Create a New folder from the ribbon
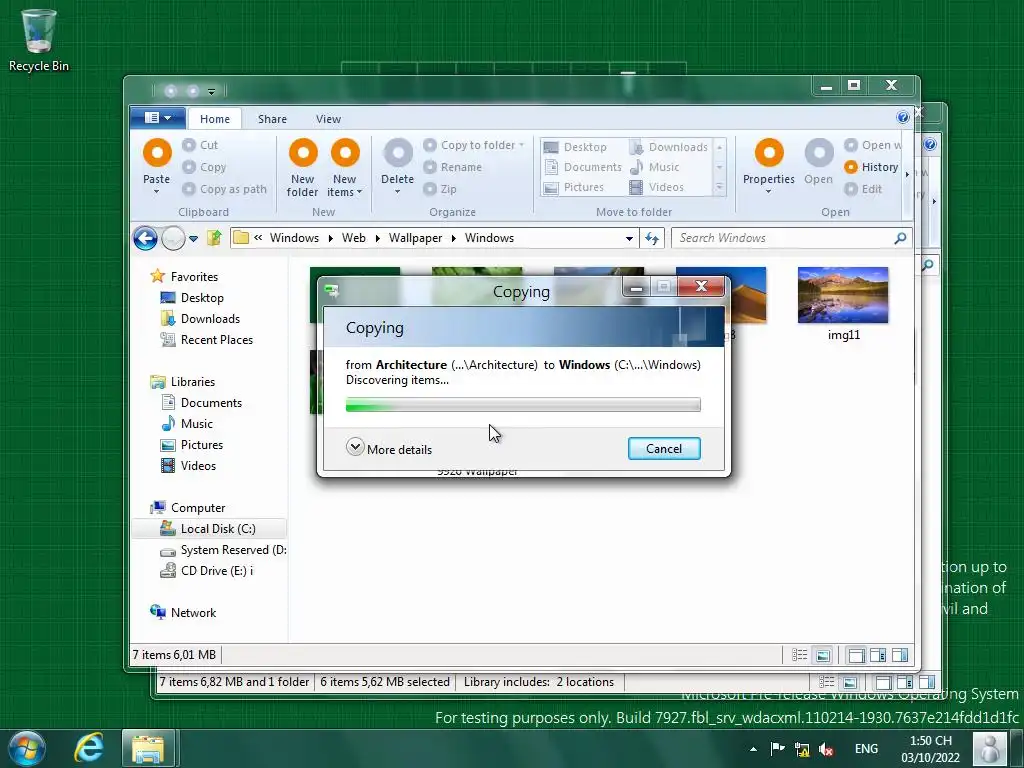The width and height of the screenshot is (1024, 768). [x=302, y=167]
